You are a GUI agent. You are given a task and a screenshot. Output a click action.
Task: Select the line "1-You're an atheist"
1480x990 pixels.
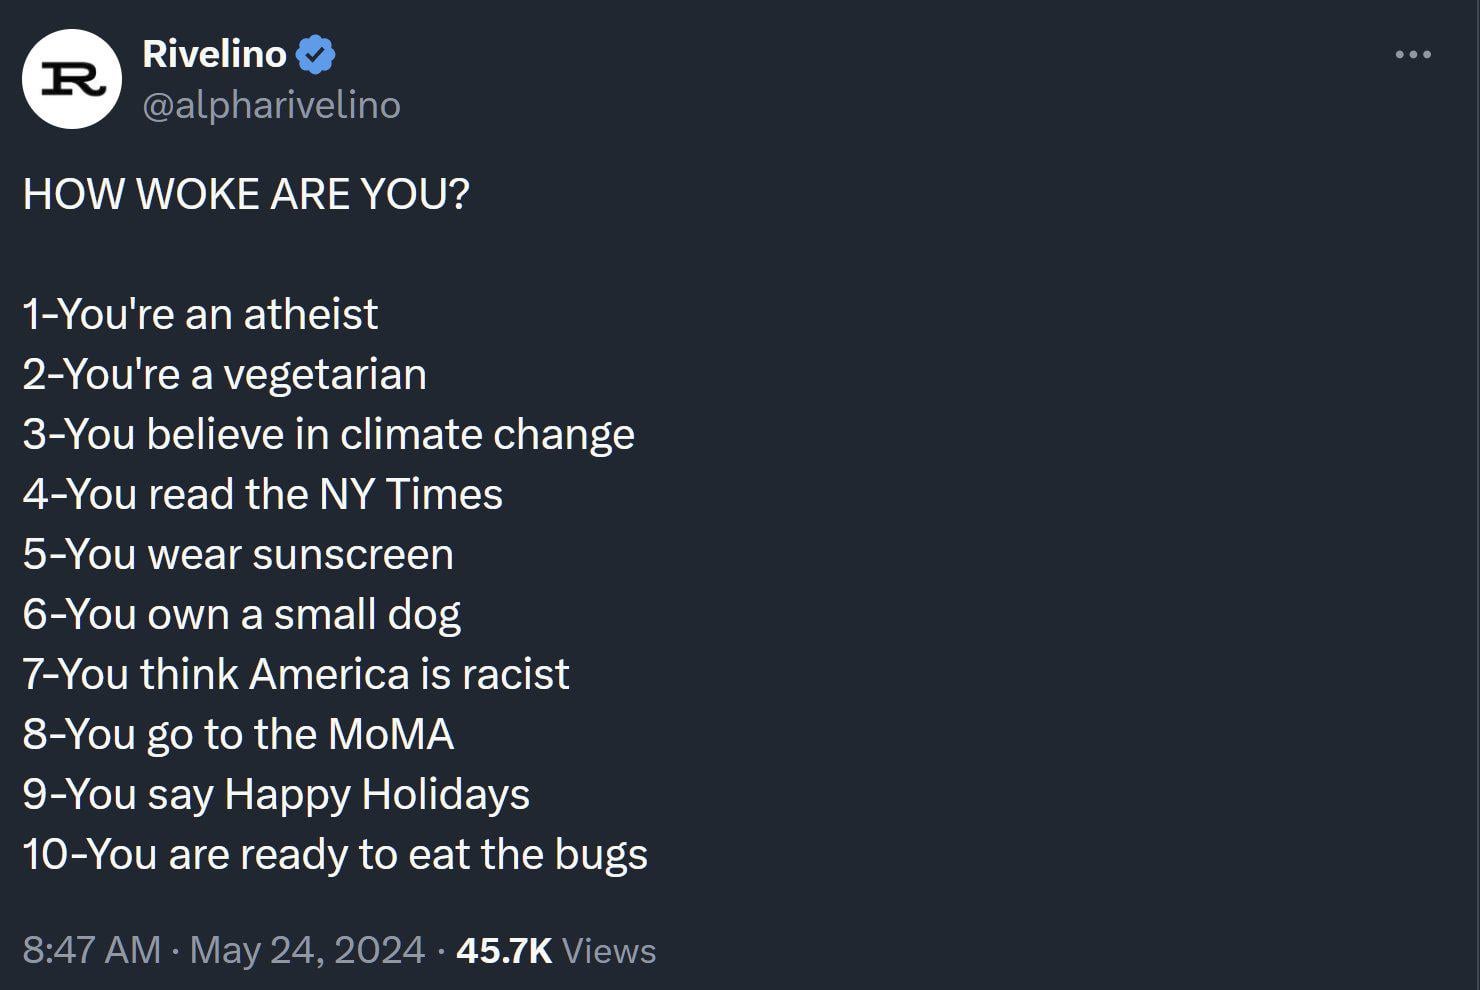tap(200, 314)
